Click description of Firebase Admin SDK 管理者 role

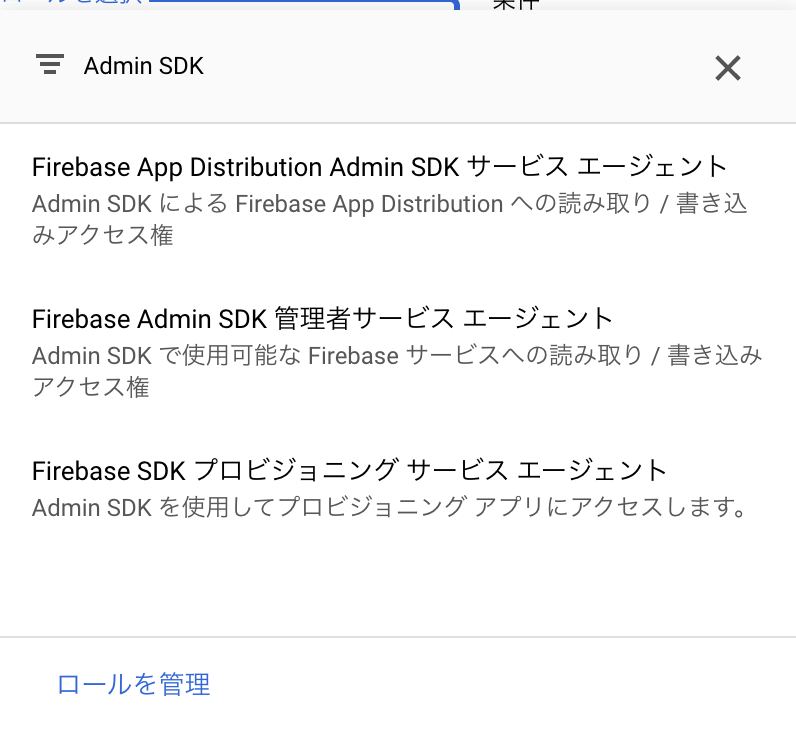click(x=397, y=371)
